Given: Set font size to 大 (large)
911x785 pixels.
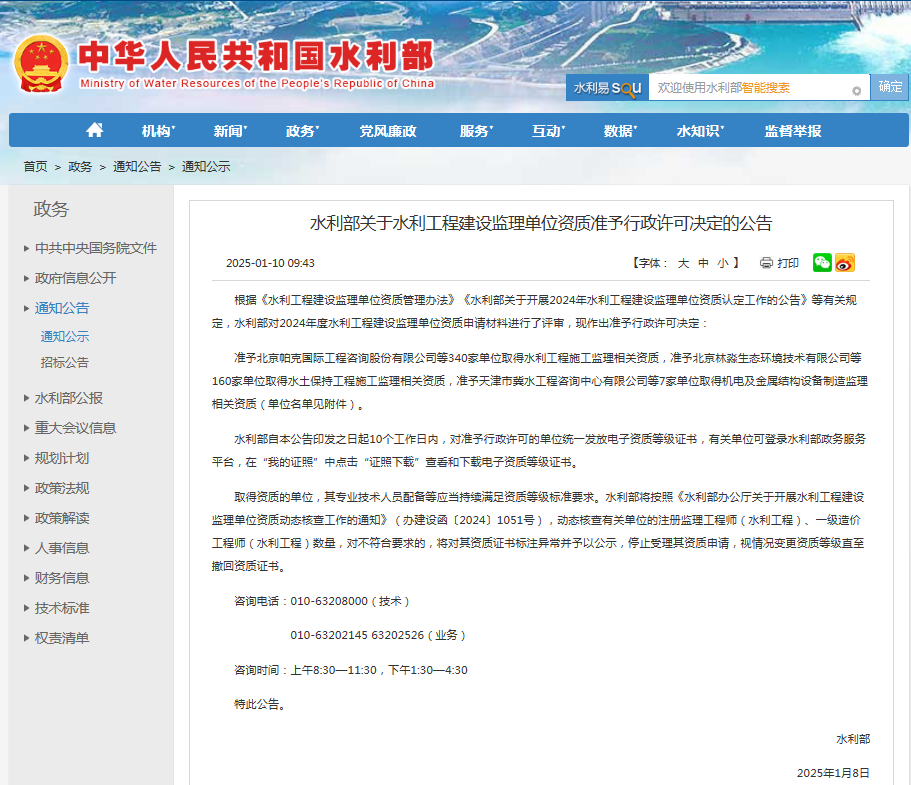Looking at the screenshot, I should (684, 263).
